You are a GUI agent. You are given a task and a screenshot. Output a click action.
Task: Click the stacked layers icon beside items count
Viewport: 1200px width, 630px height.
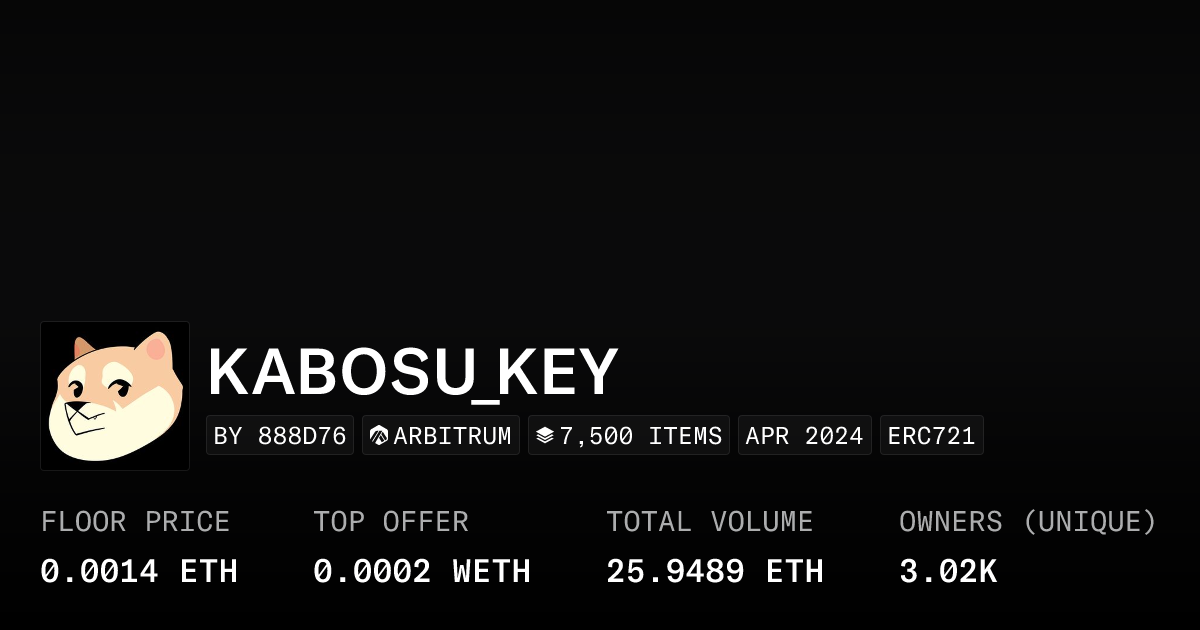(x=545, y=436)
